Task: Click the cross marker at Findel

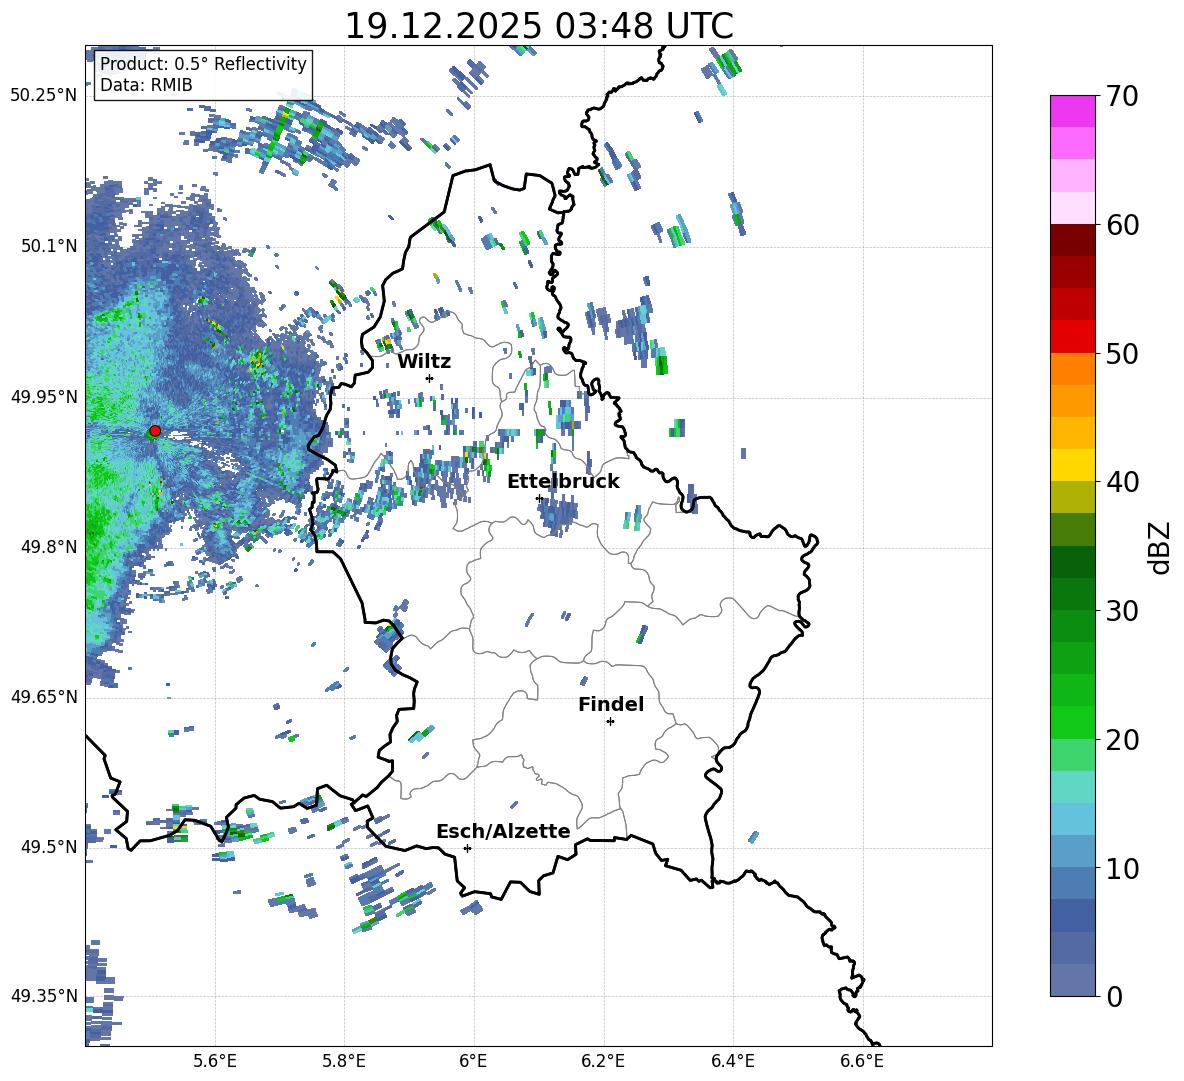Action: pos(611,722)
